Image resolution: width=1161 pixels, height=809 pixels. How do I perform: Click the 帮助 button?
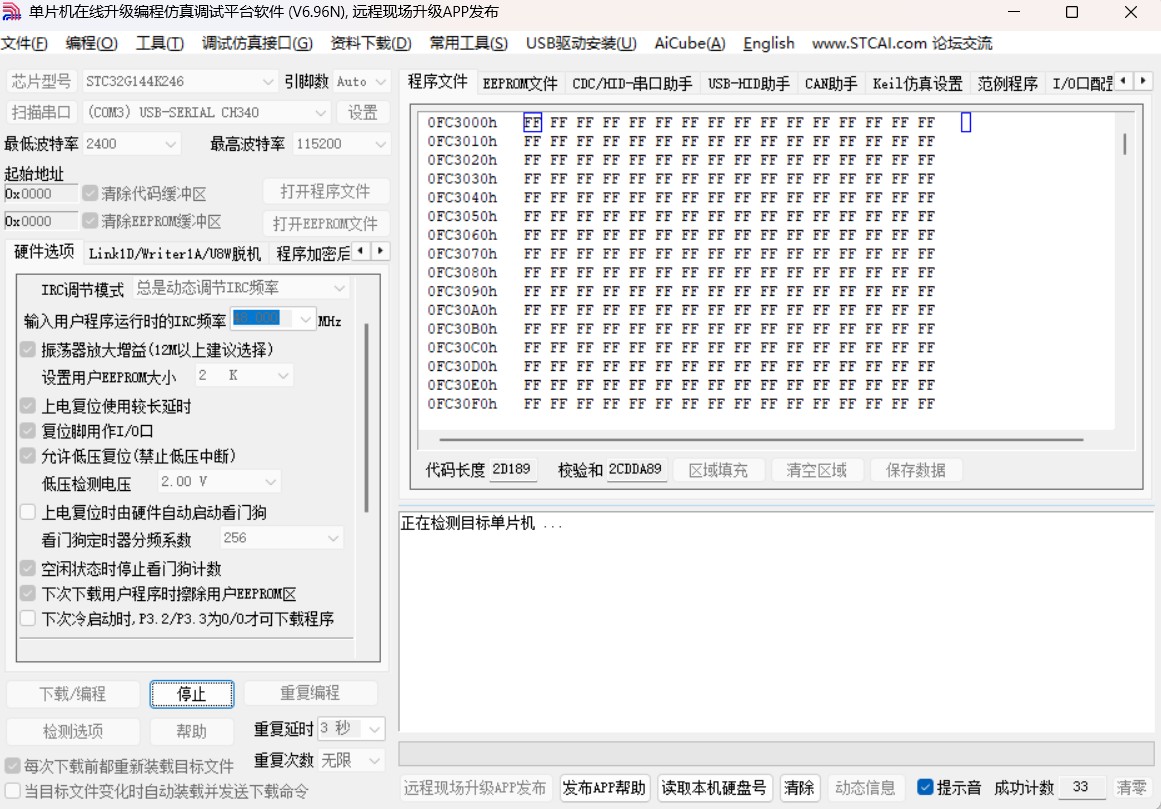192,731
